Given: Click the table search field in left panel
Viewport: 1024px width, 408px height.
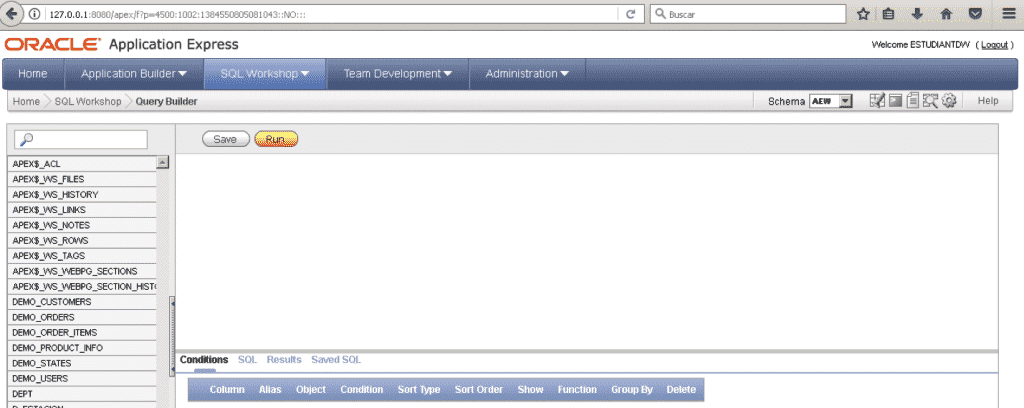Looking at the screenshot, I should click(x=81, y=140).
